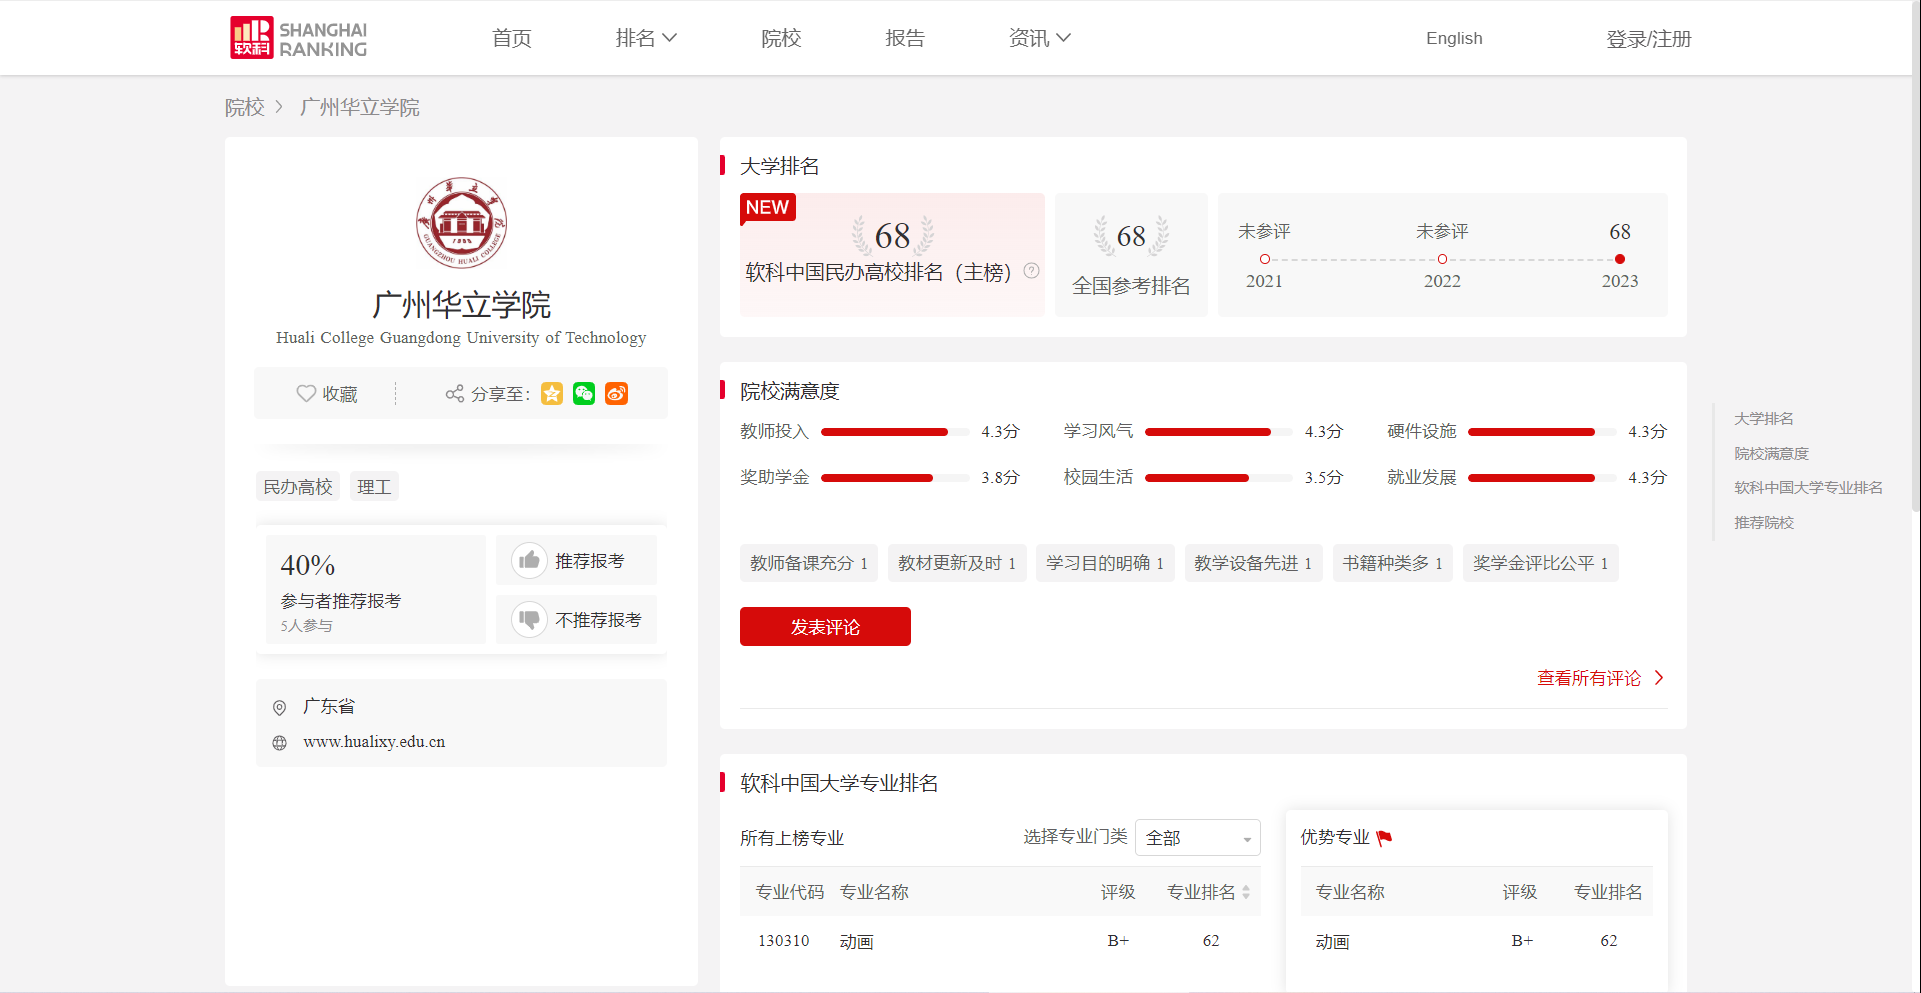1921x993 pixels.
Task: Open the 查看所有评论 link
Action: pos(1599,678)
